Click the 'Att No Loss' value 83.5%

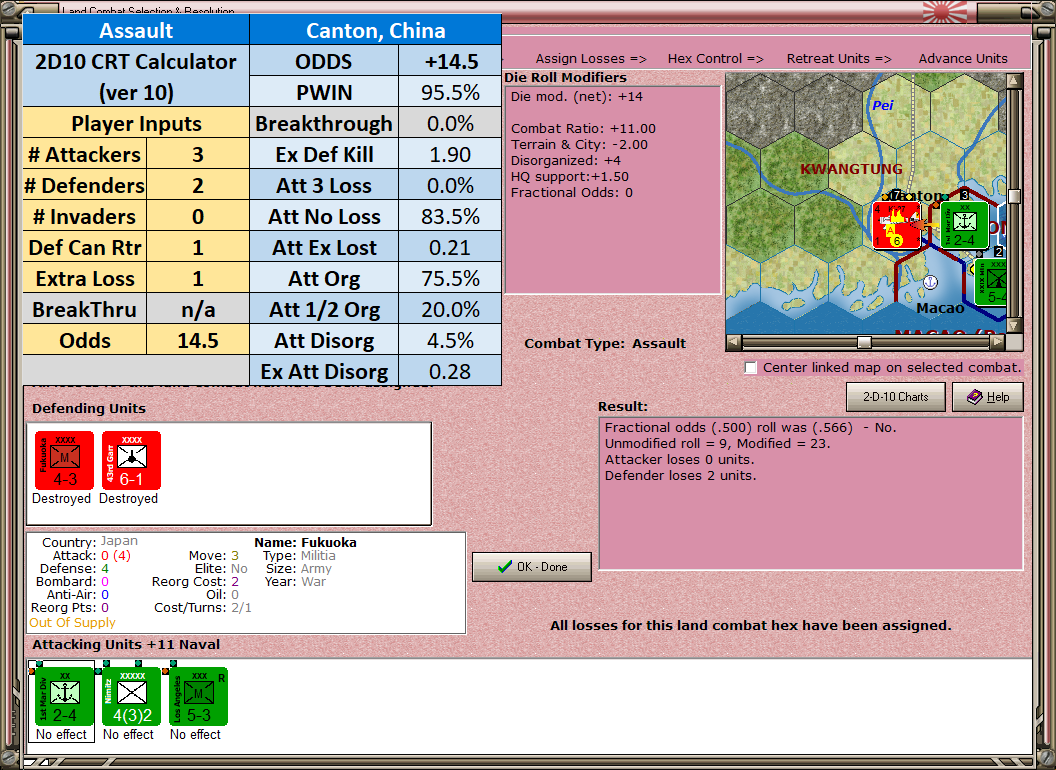click(450, 216)
